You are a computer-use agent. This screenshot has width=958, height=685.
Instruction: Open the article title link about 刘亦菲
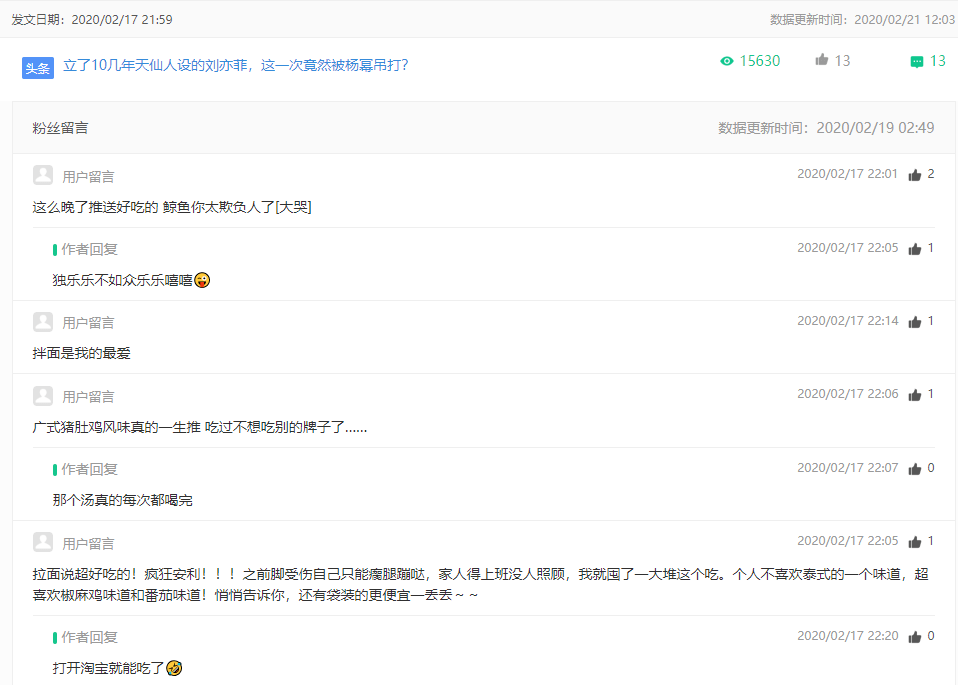pyautogui.click(x=235, y=65)
